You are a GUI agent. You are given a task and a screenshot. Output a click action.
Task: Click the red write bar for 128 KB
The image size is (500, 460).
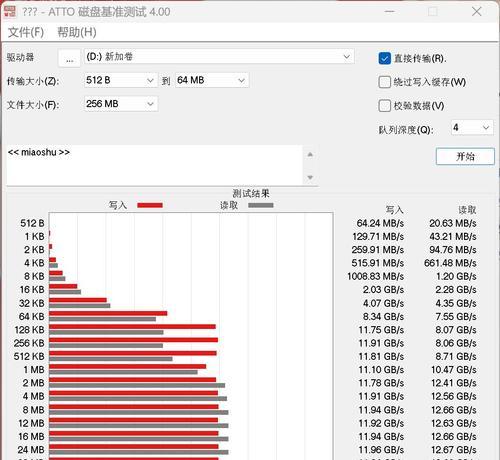pos(132,326)
